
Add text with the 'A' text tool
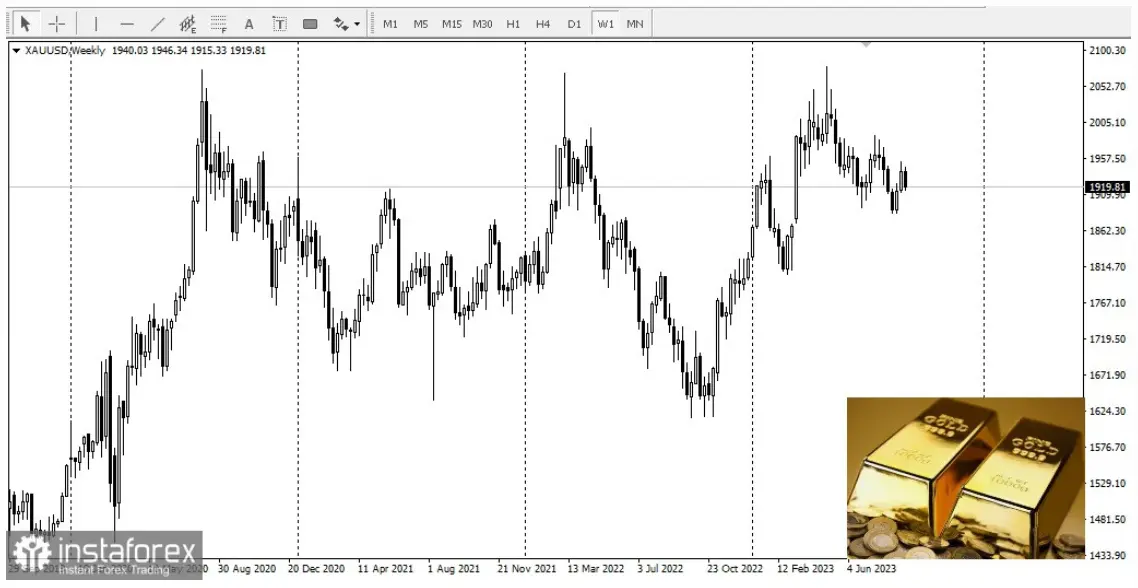[249, 23]
